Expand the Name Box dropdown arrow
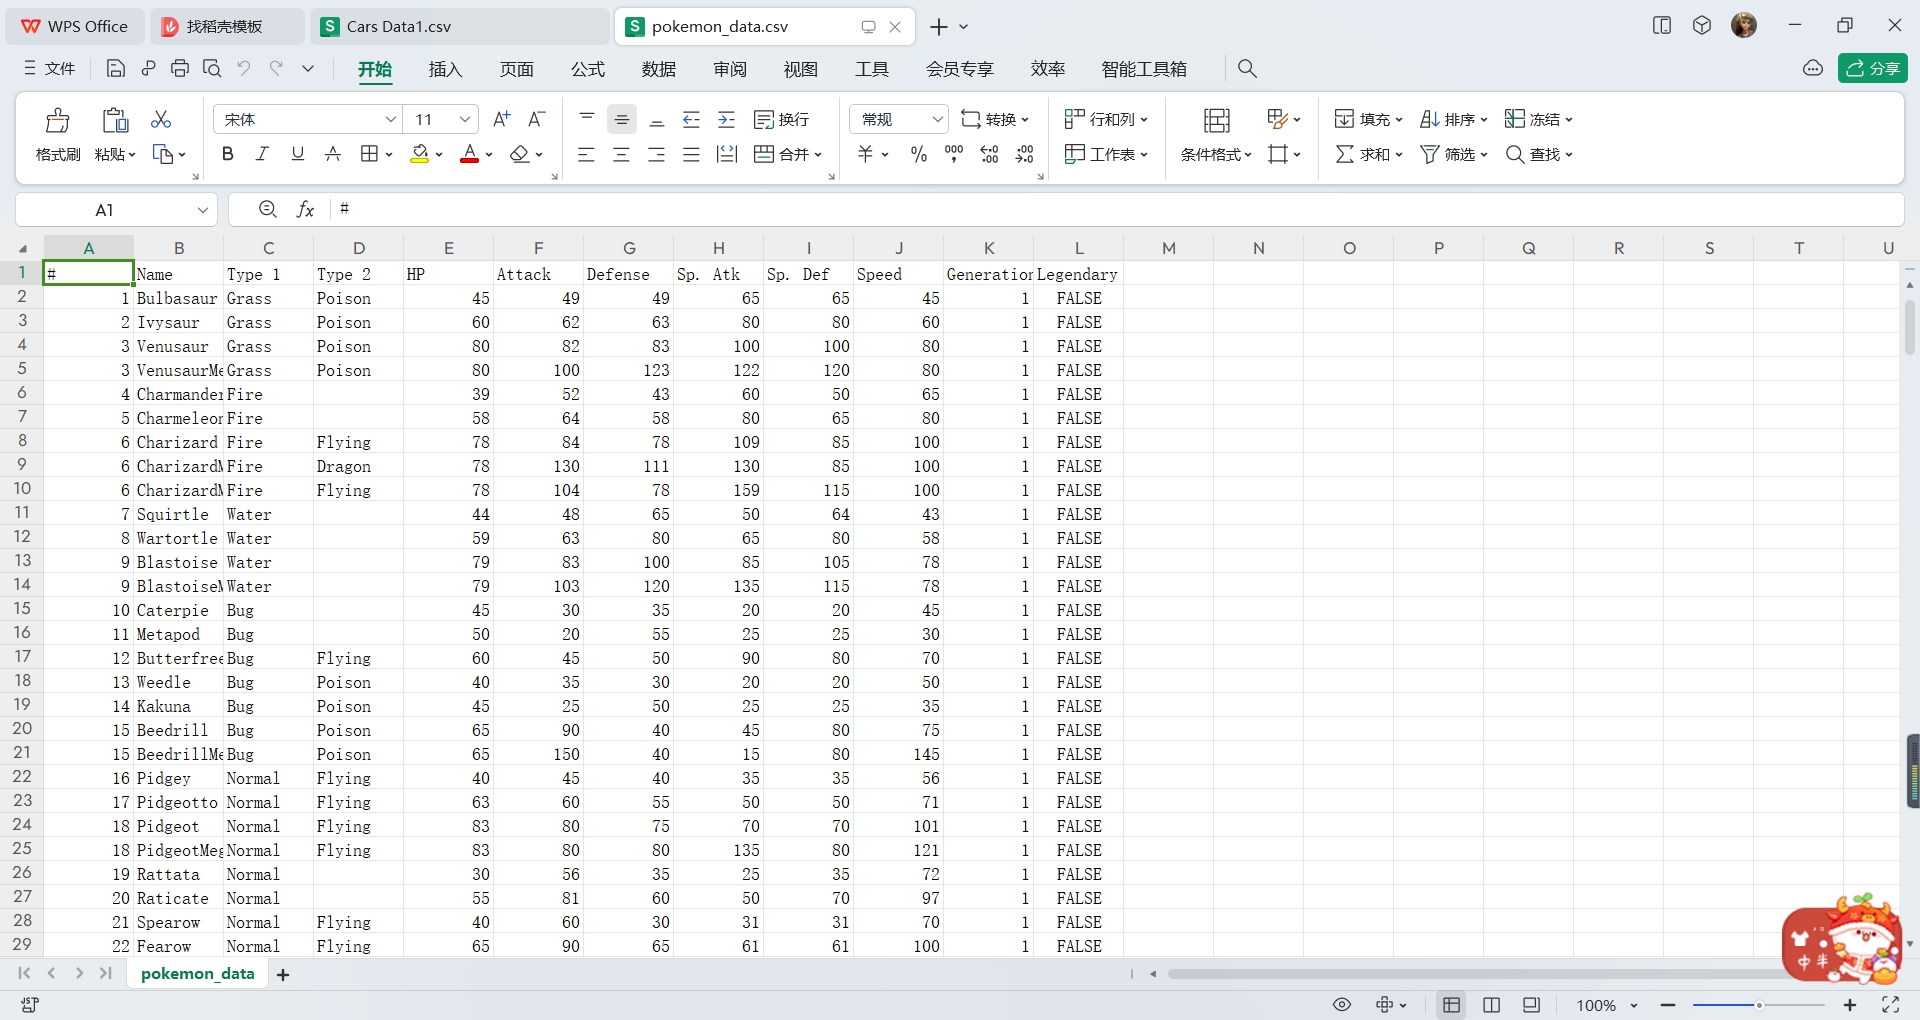The height and width of the screenshot is (1020, 1920). tap(202, 210)
